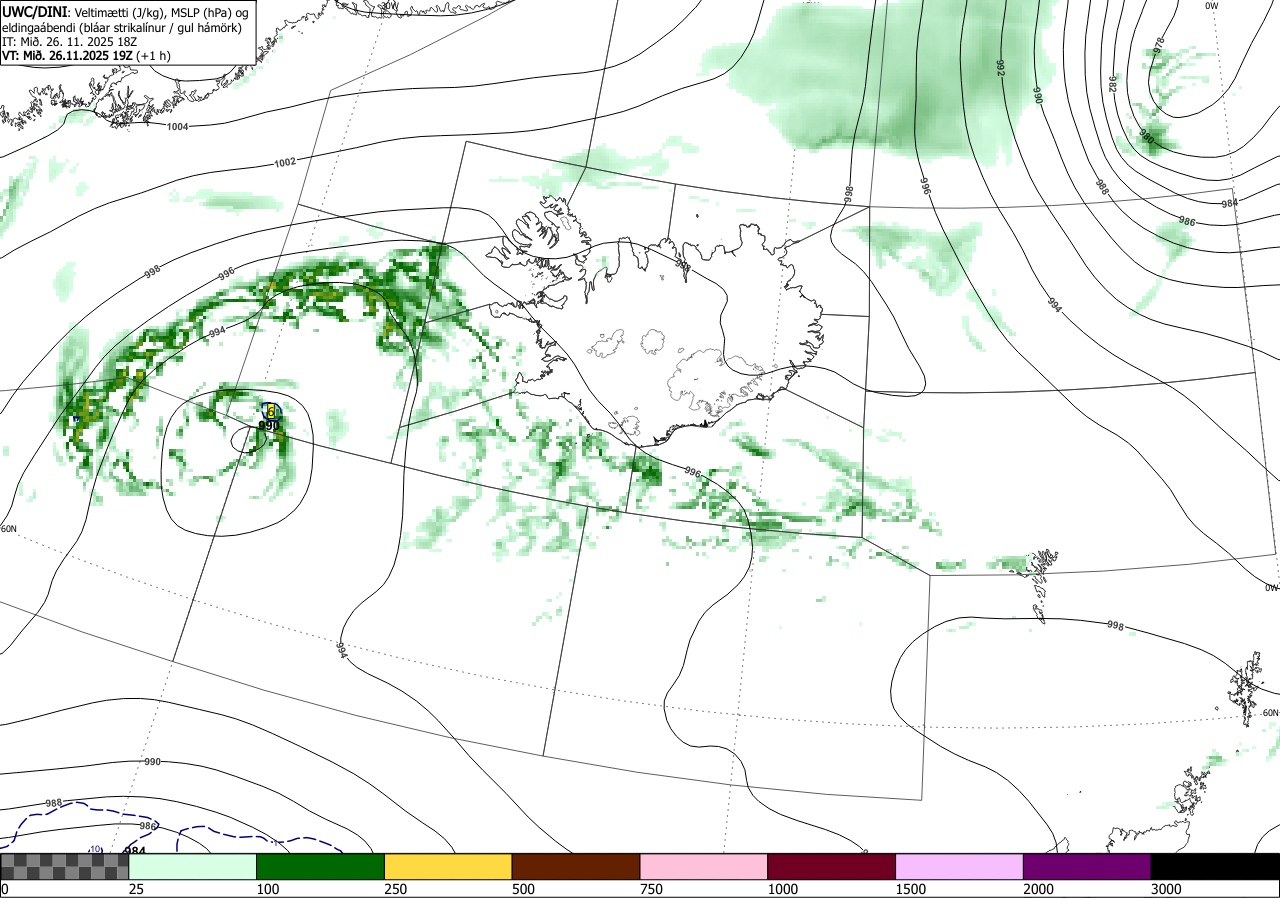Image resolution: width=1280 pixels, height=898 pixels.
Task: Click the yellow 250–500 legend swatch
Action: click(x=448, y=866)
